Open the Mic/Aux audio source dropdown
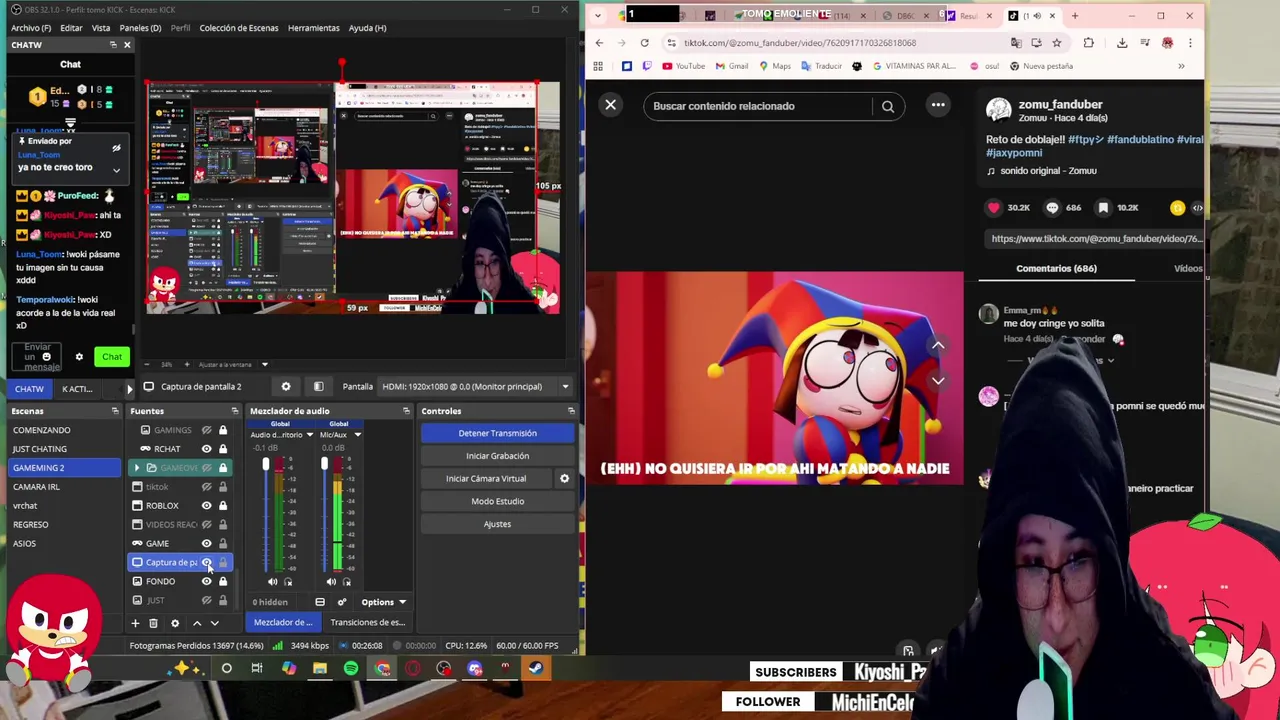This screenshot has height=720, width=1280. point(357,435)
